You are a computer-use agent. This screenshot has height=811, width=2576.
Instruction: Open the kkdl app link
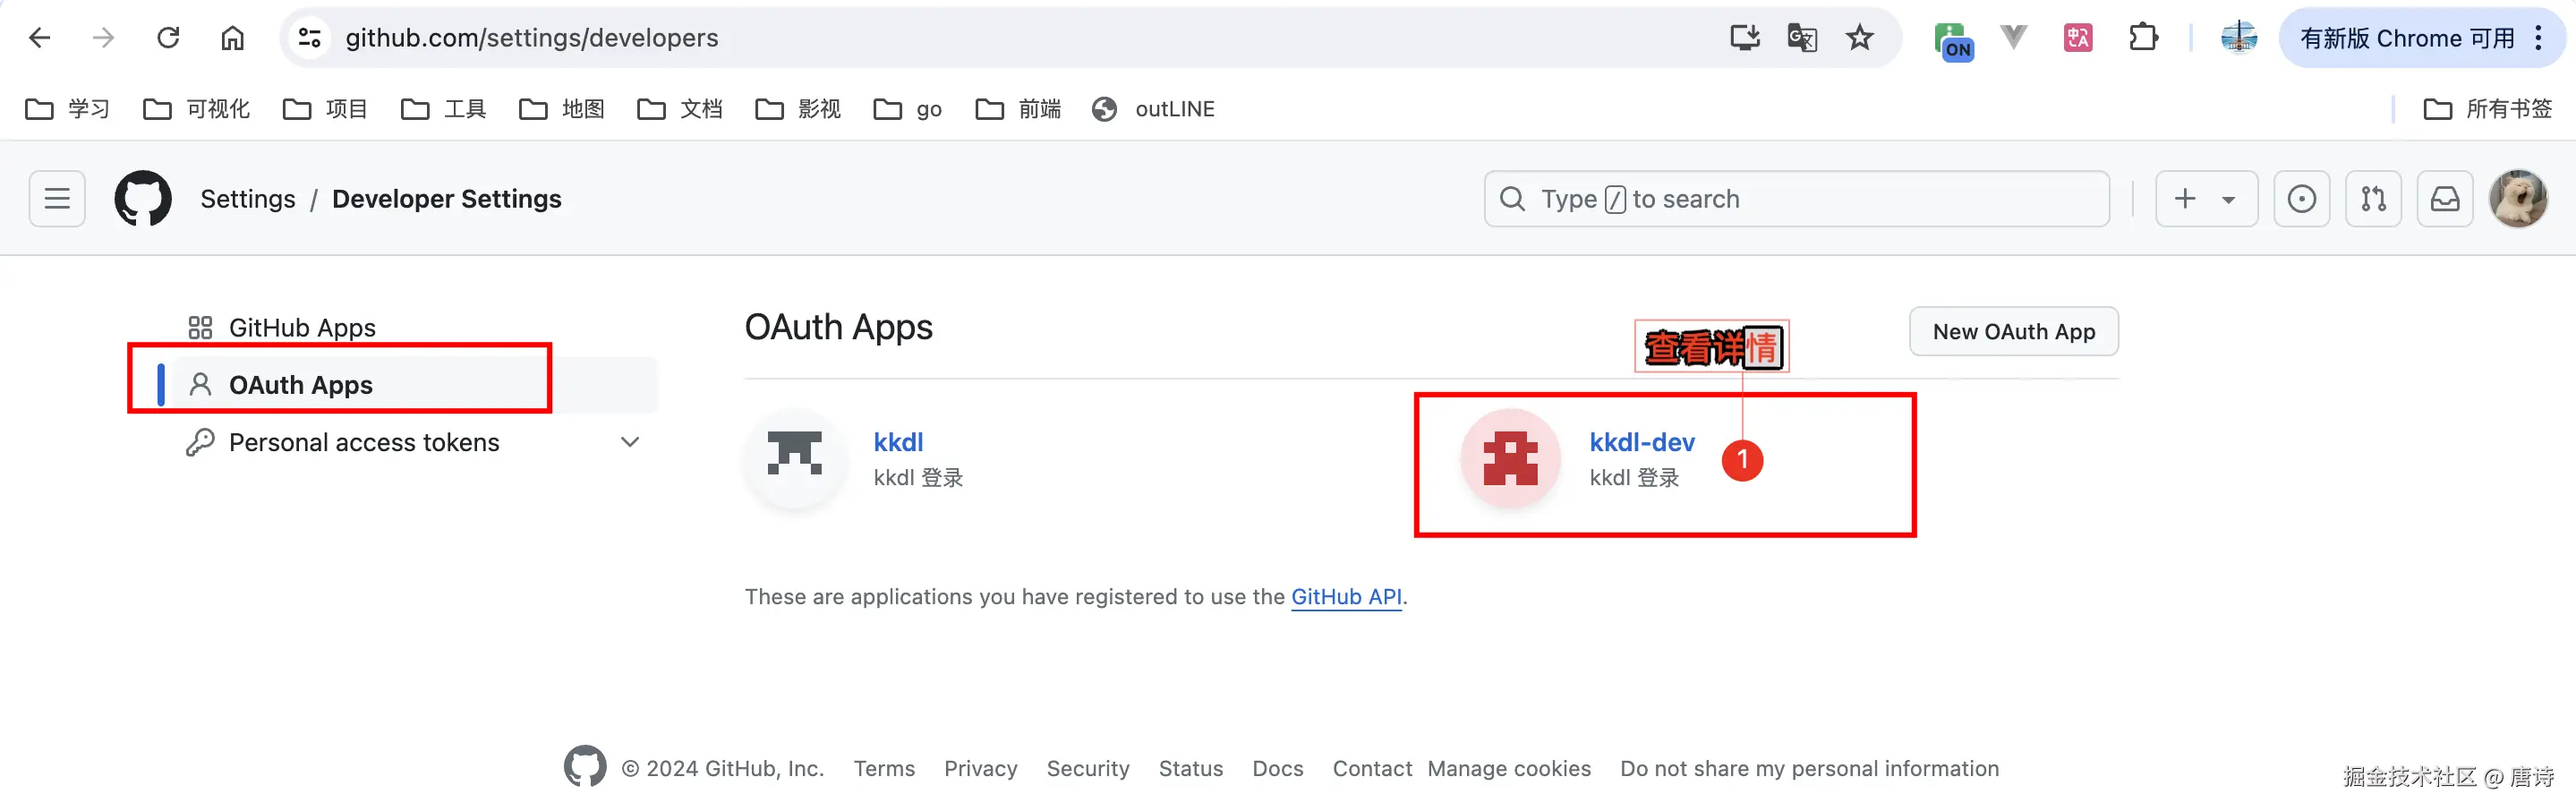tap(898, 442)
